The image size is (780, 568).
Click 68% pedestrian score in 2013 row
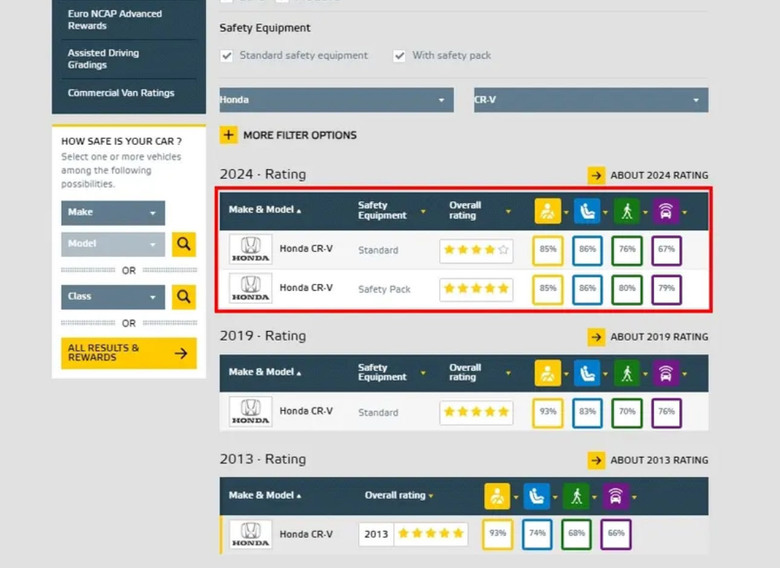pos(577,534)
